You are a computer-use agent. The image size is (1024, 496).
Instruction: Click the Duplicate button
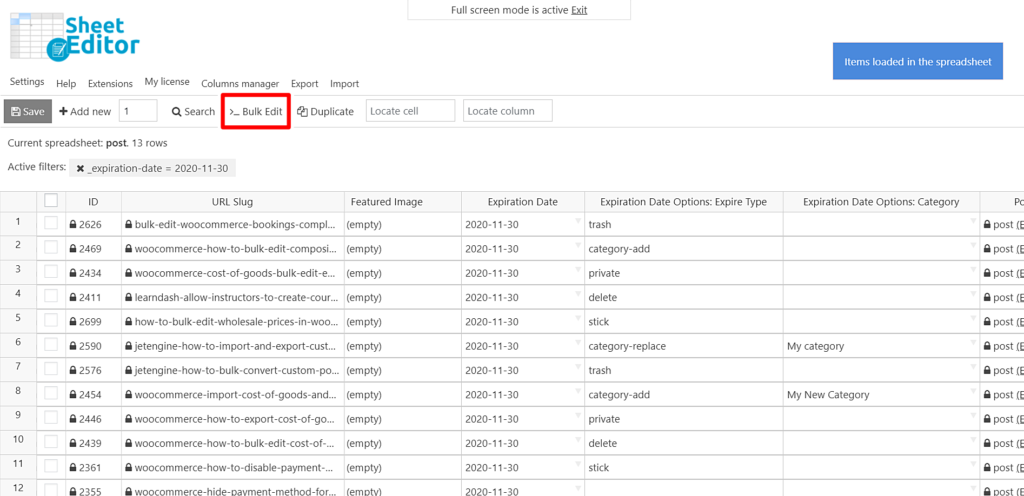click(325, 111)
